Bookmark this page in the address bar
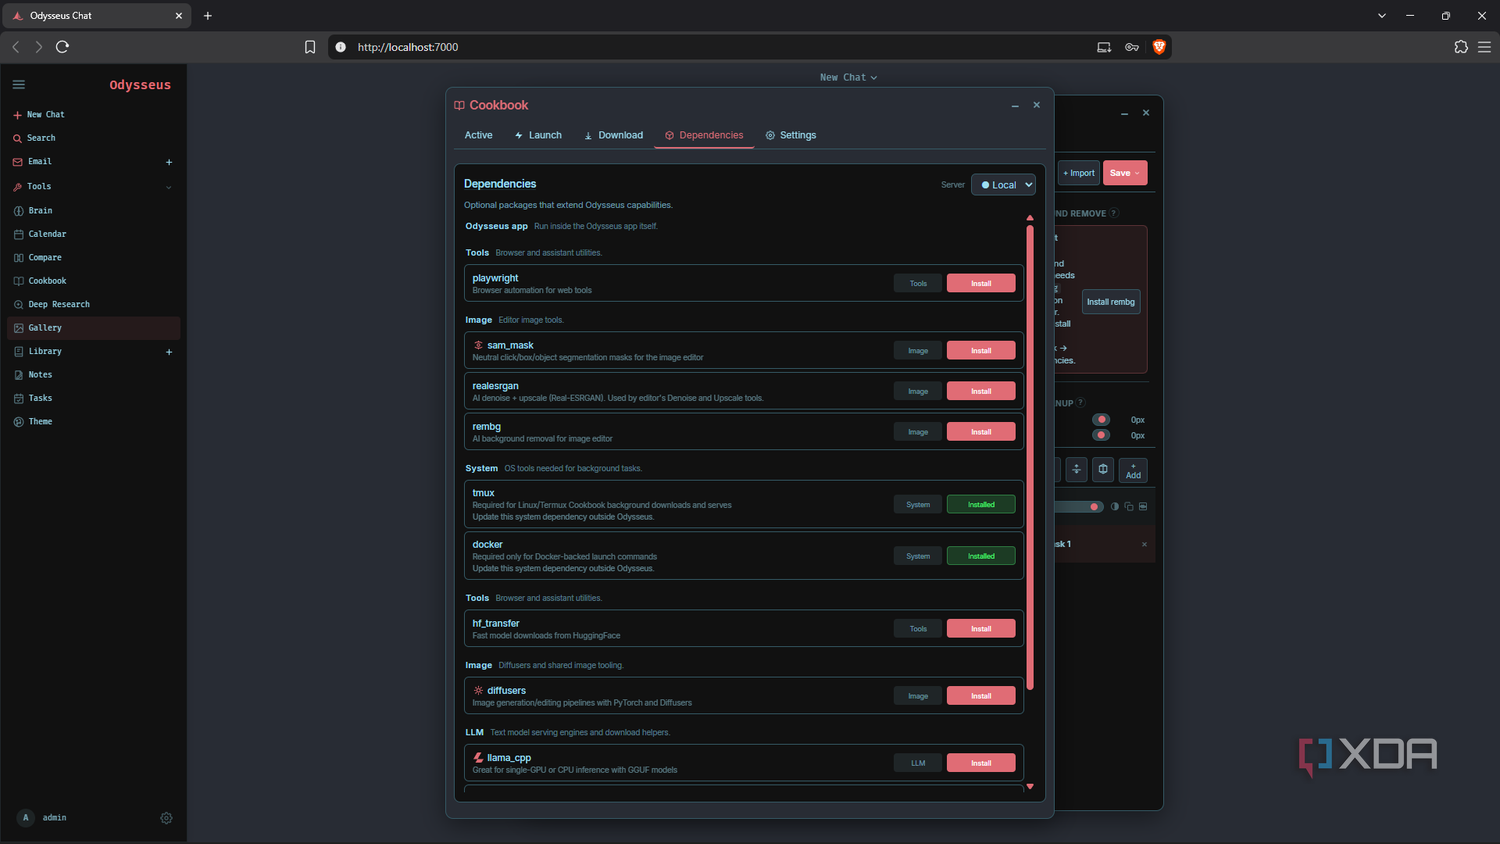Viewport: 1500px width, 844px height. tap(310, 47)
